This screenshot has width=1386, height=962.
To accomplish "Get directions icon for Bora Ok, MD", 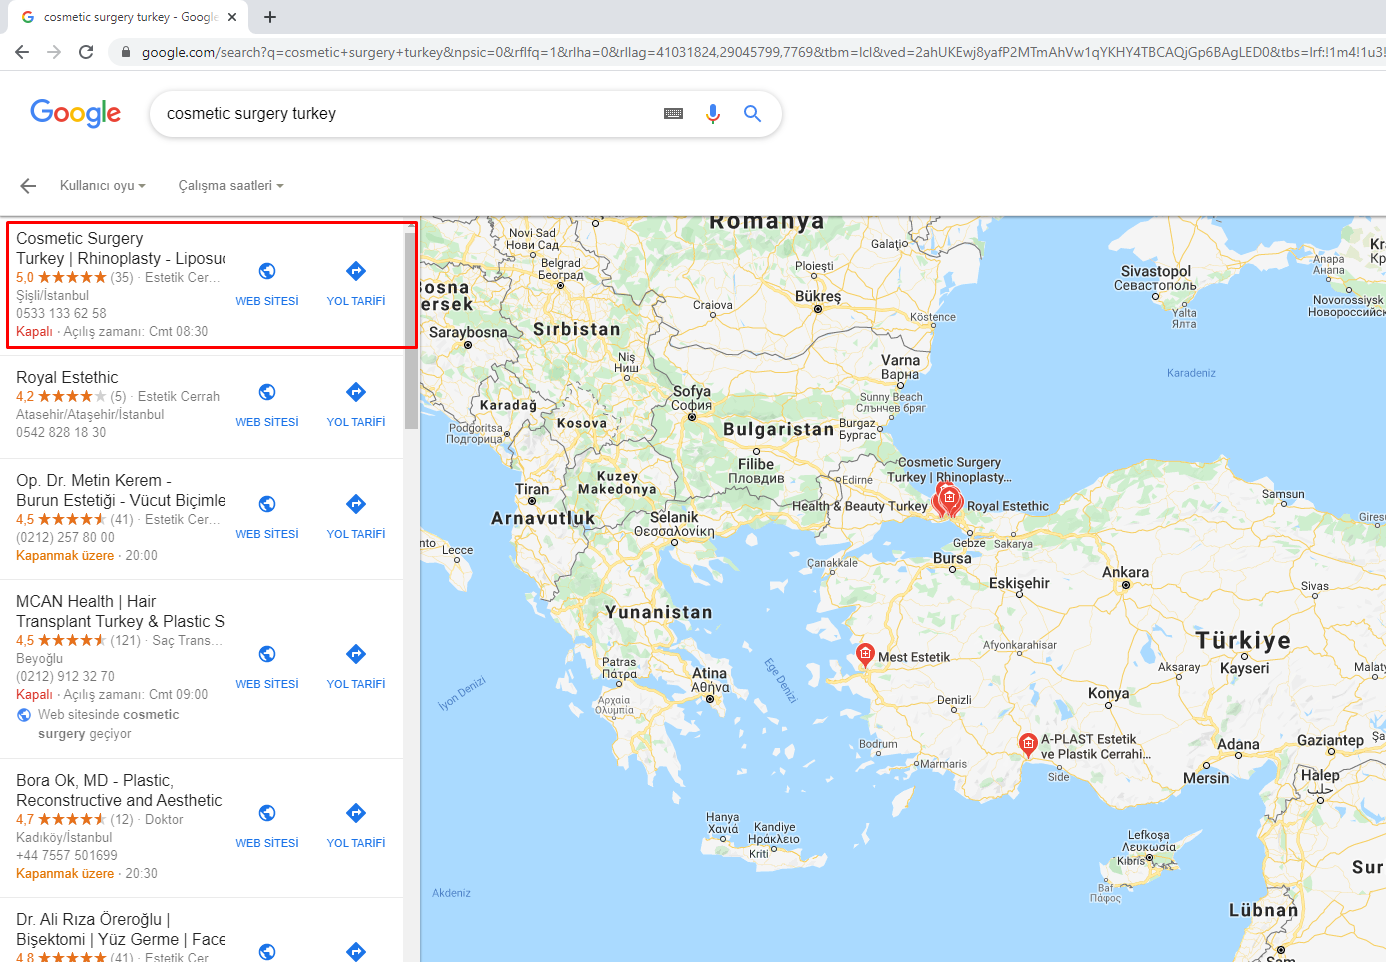I will coord(356,813).
